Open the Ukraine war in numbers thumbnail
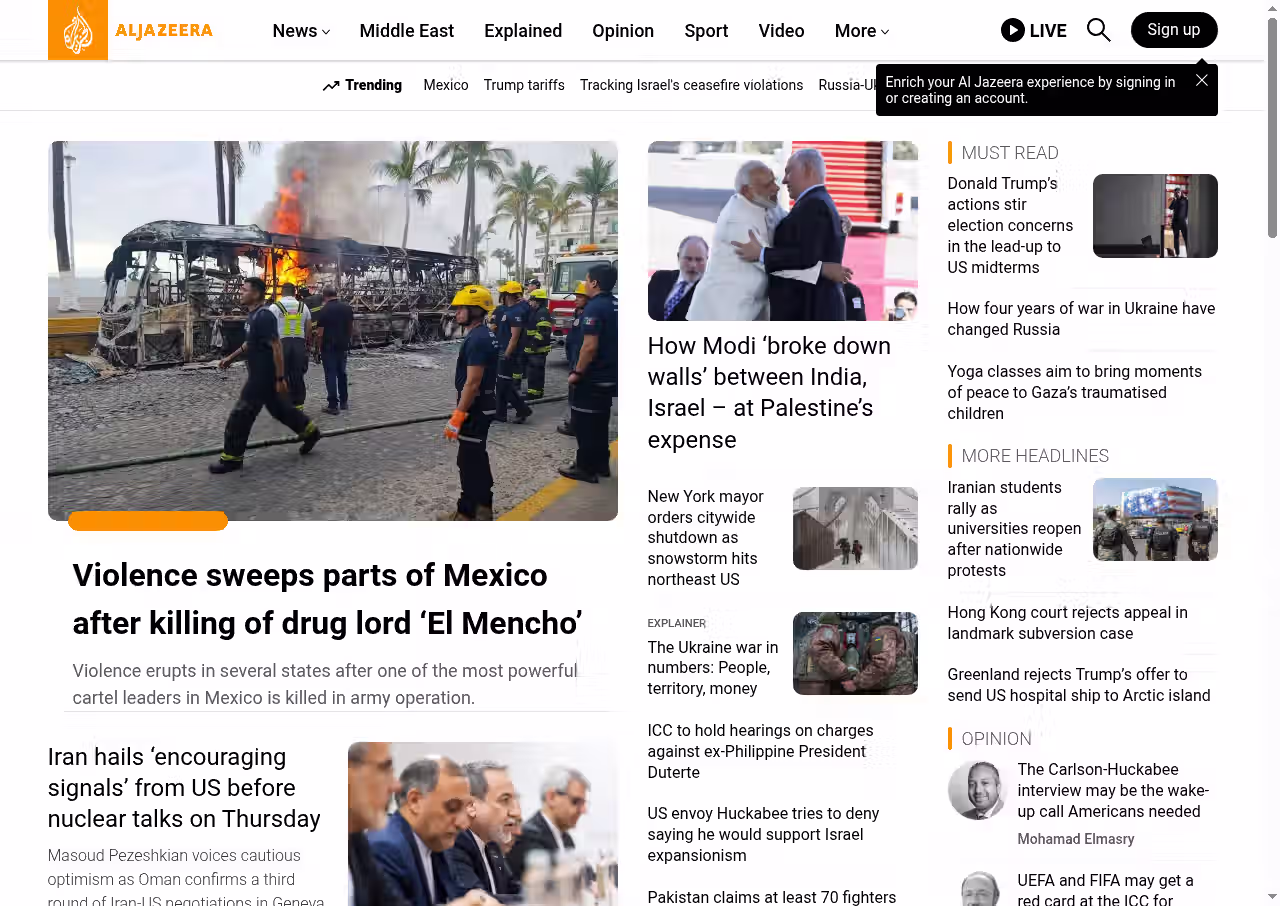Screen dimensions: 1280x906 click(x=854, y=653)
